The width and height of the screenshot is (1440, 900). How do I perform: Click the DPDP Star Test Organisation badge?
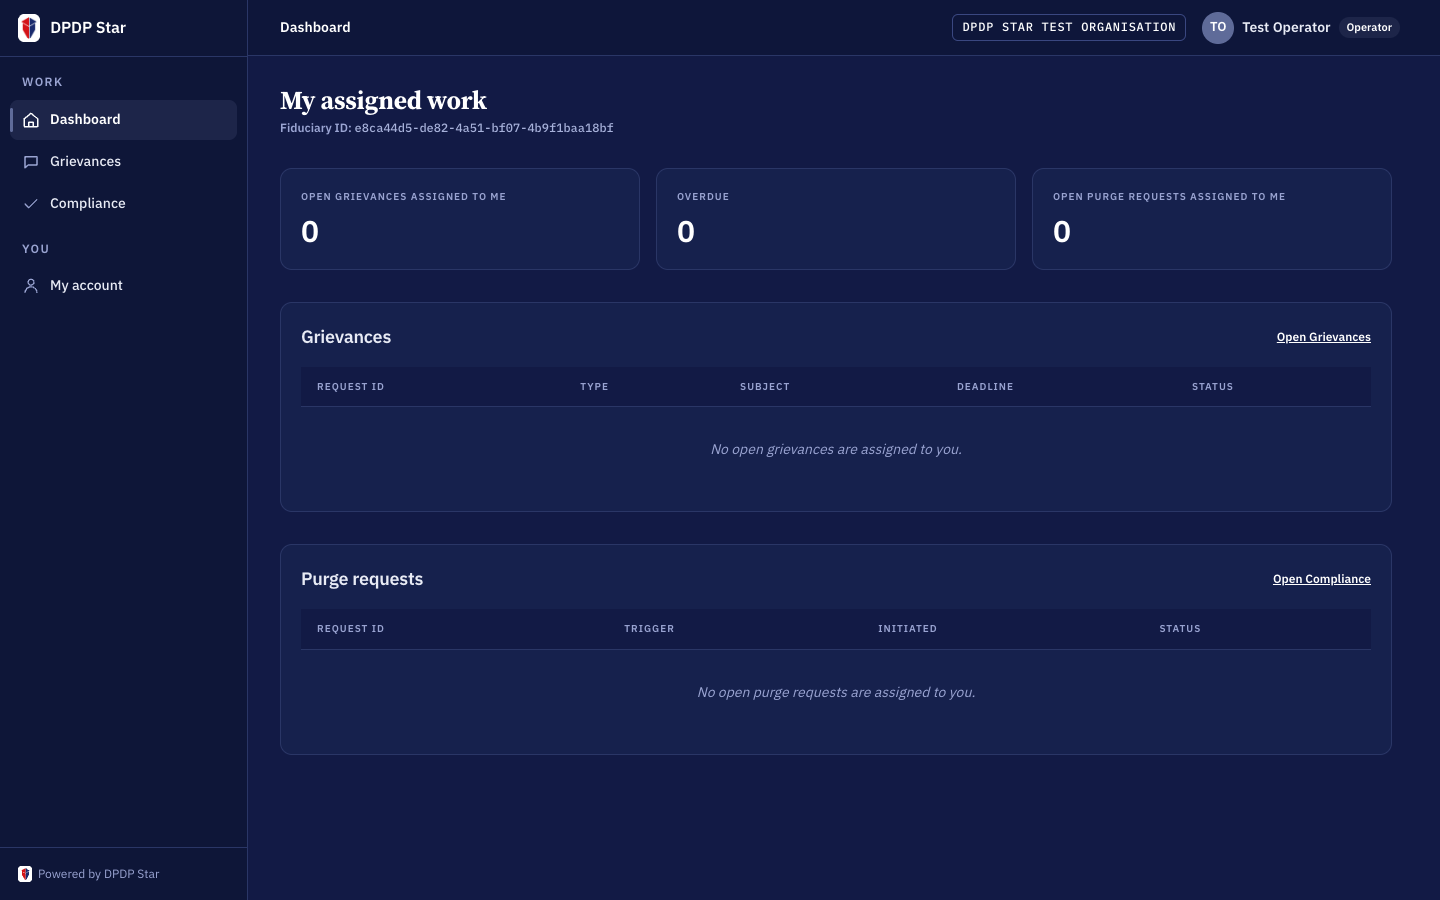coord(1069,28)
